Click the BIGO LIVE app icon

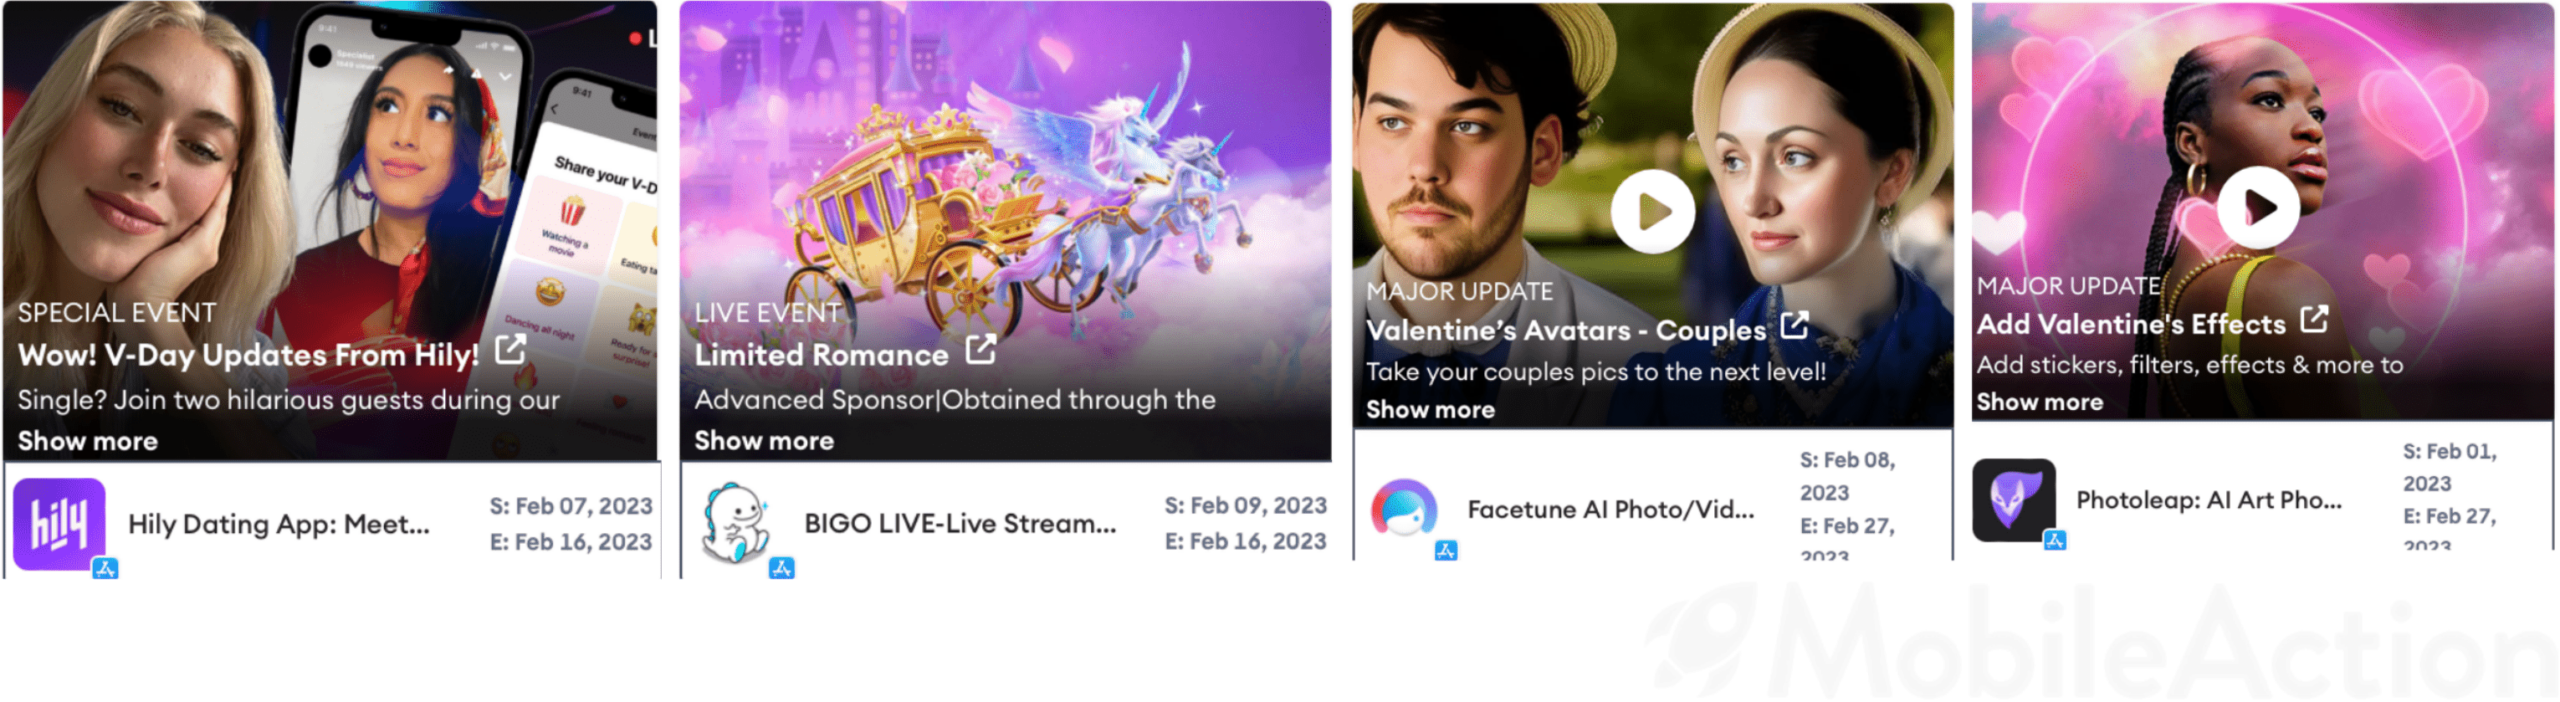click(736, 524)
